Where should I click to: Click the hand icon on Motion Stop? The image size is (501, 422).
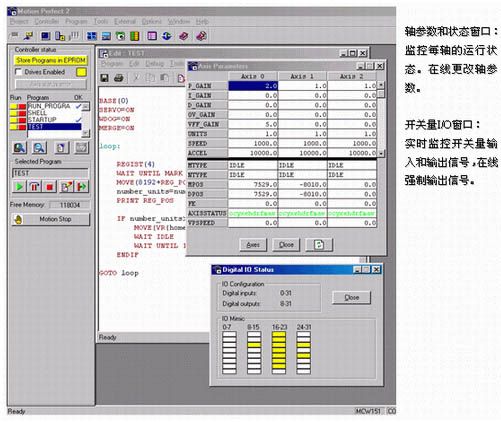coord(18,219)
